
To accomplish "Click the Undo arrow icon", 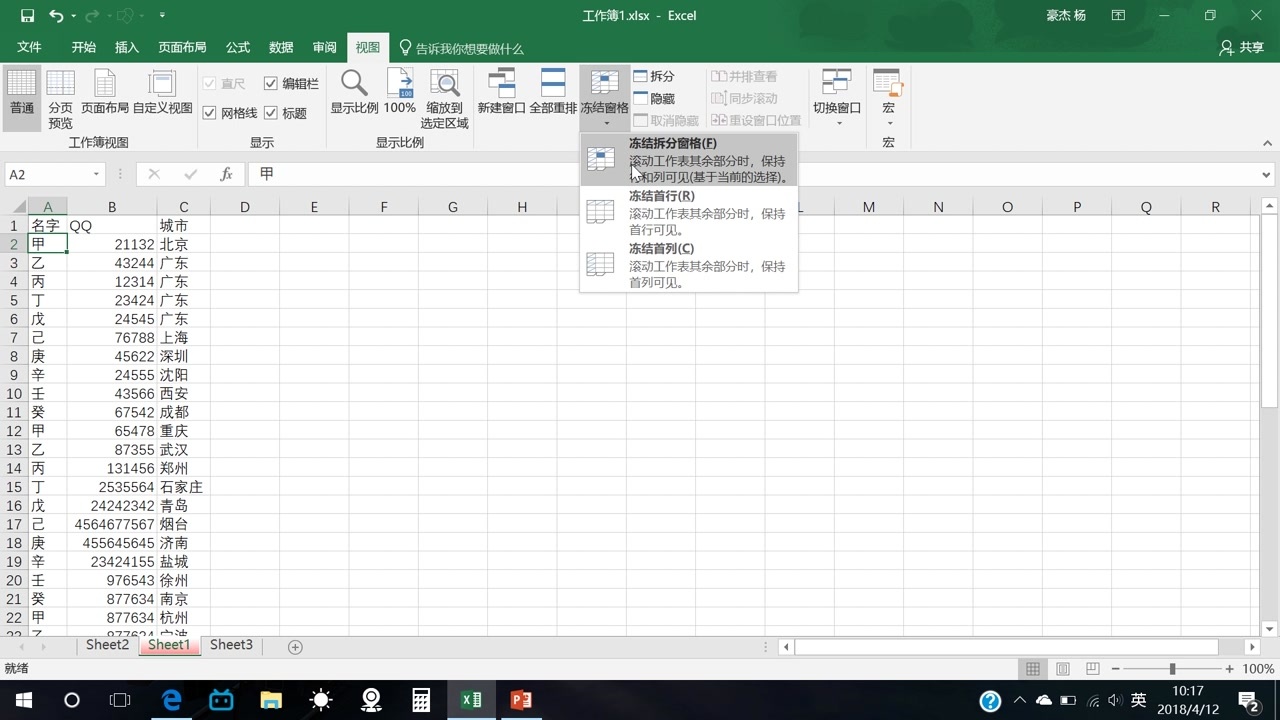I will click(56, 15).
